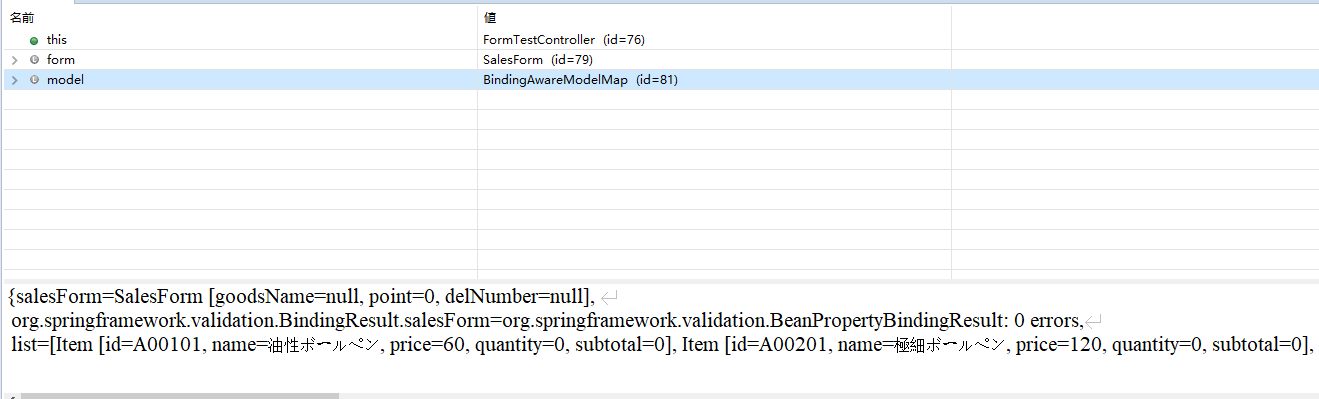The height and width of the screenshot is (399, 1319).
Task: Expand the model variable row
Action: click(15, 80)
